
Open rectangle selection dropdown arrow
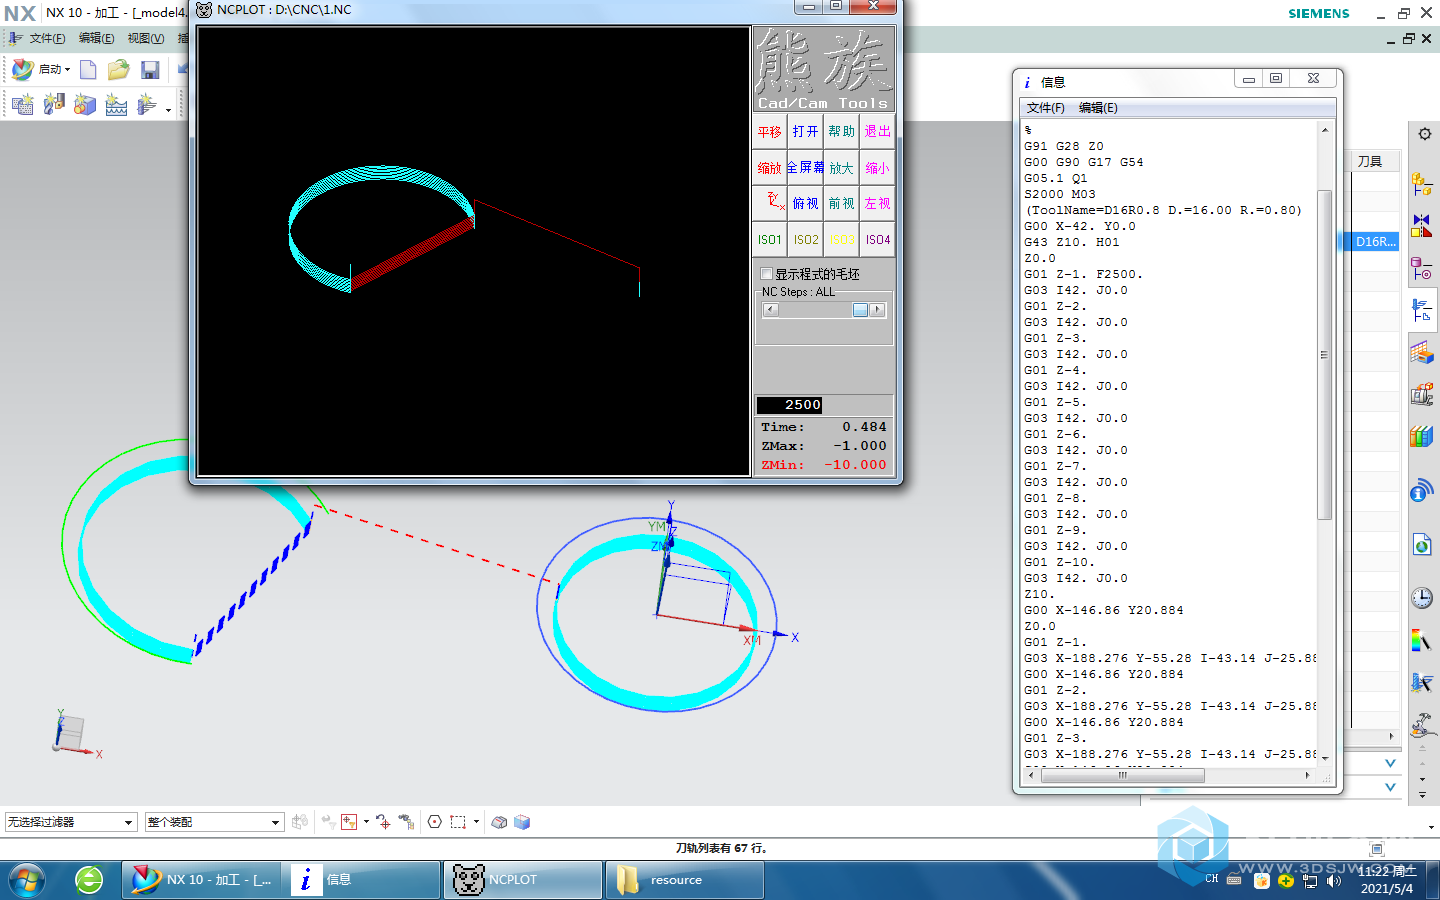[x=476, y=822]
